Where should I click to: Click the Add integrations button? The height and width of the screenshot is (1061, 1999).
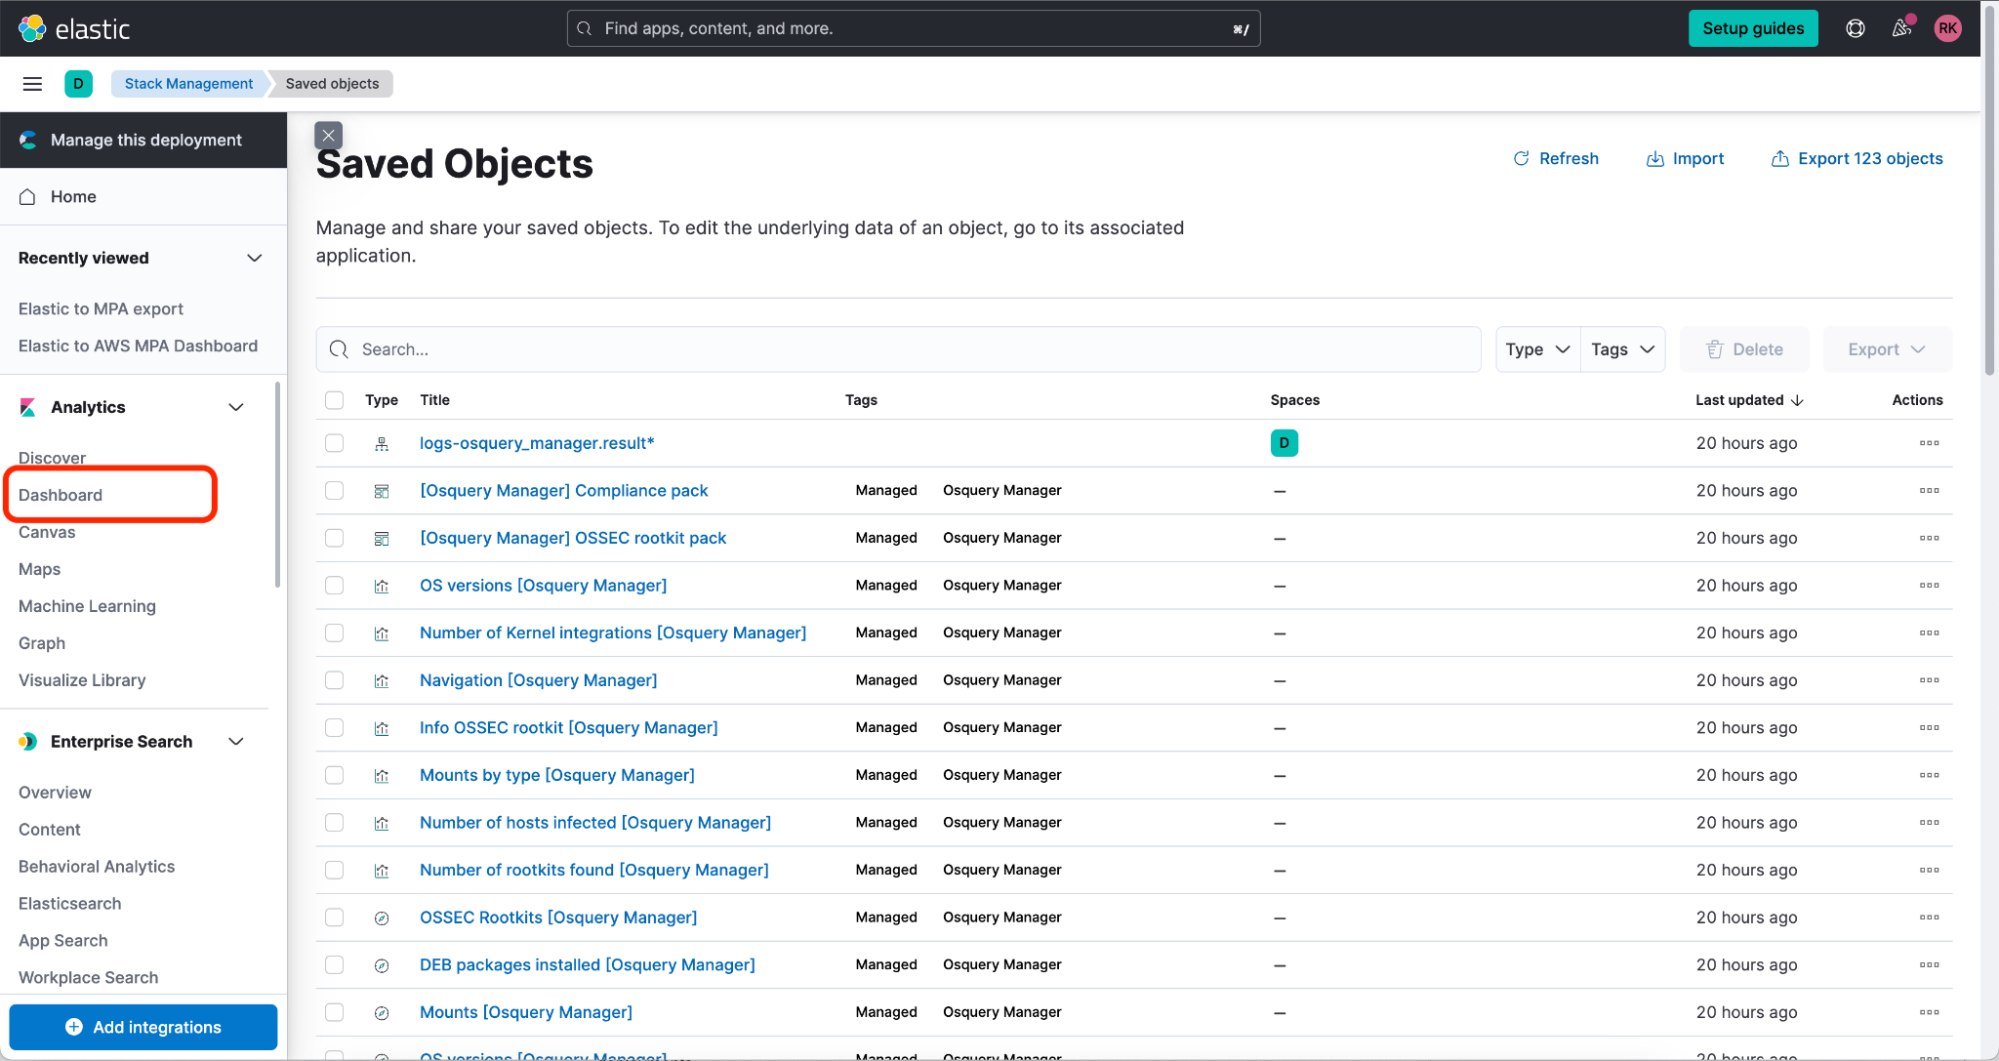point(143,1027)
